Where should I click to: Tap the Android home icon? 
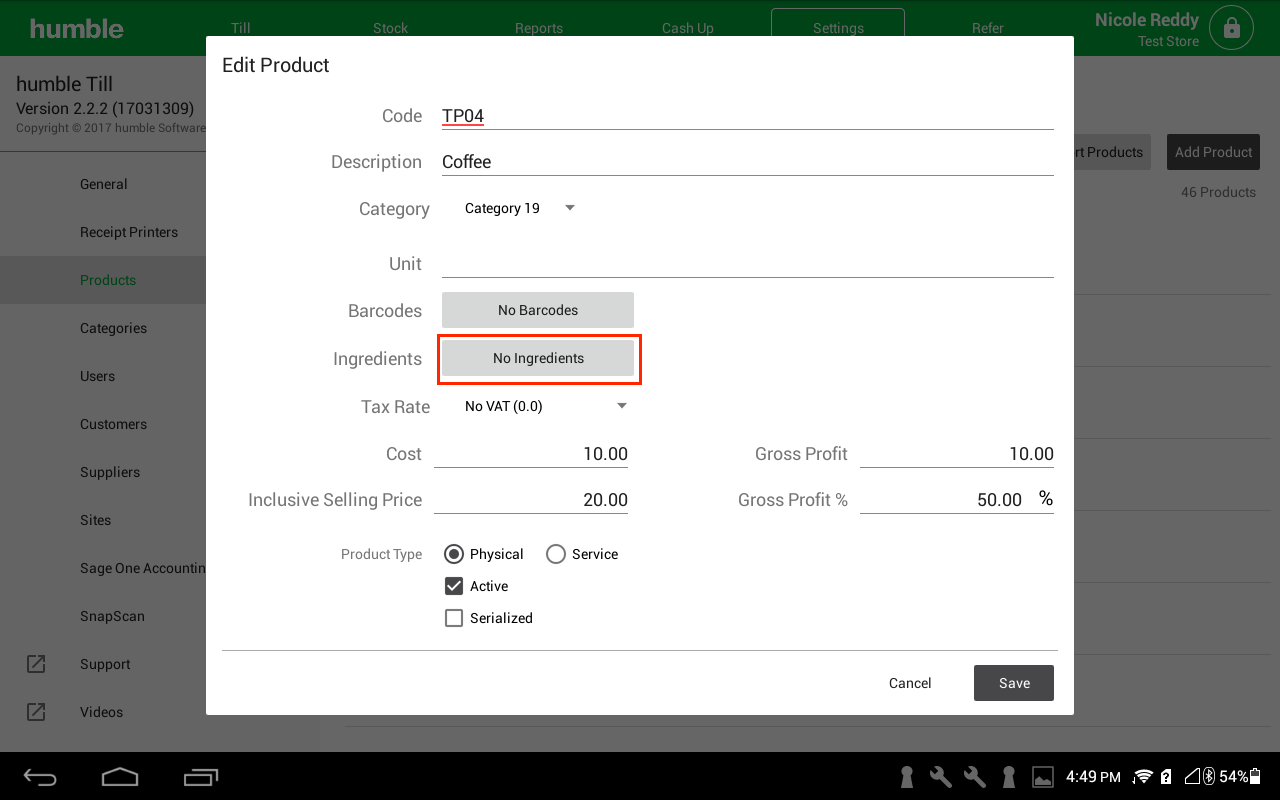click(x=120, y=776)
